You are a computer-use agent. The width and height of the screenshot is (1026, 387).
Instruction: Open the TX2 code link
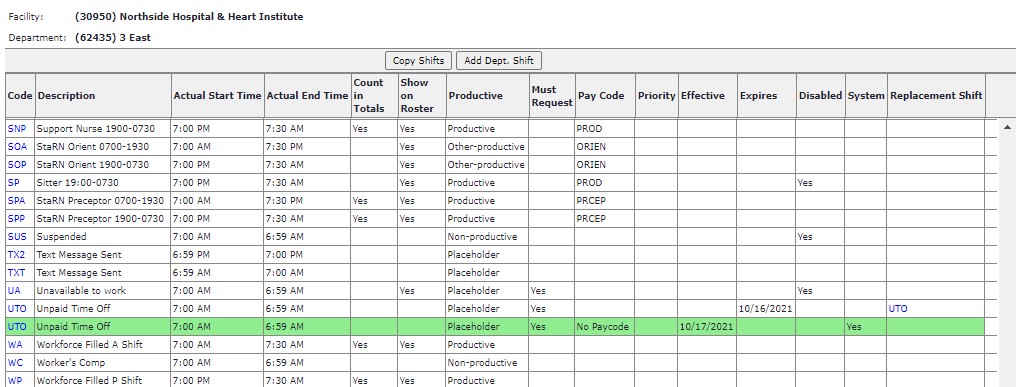click(16, 255)
